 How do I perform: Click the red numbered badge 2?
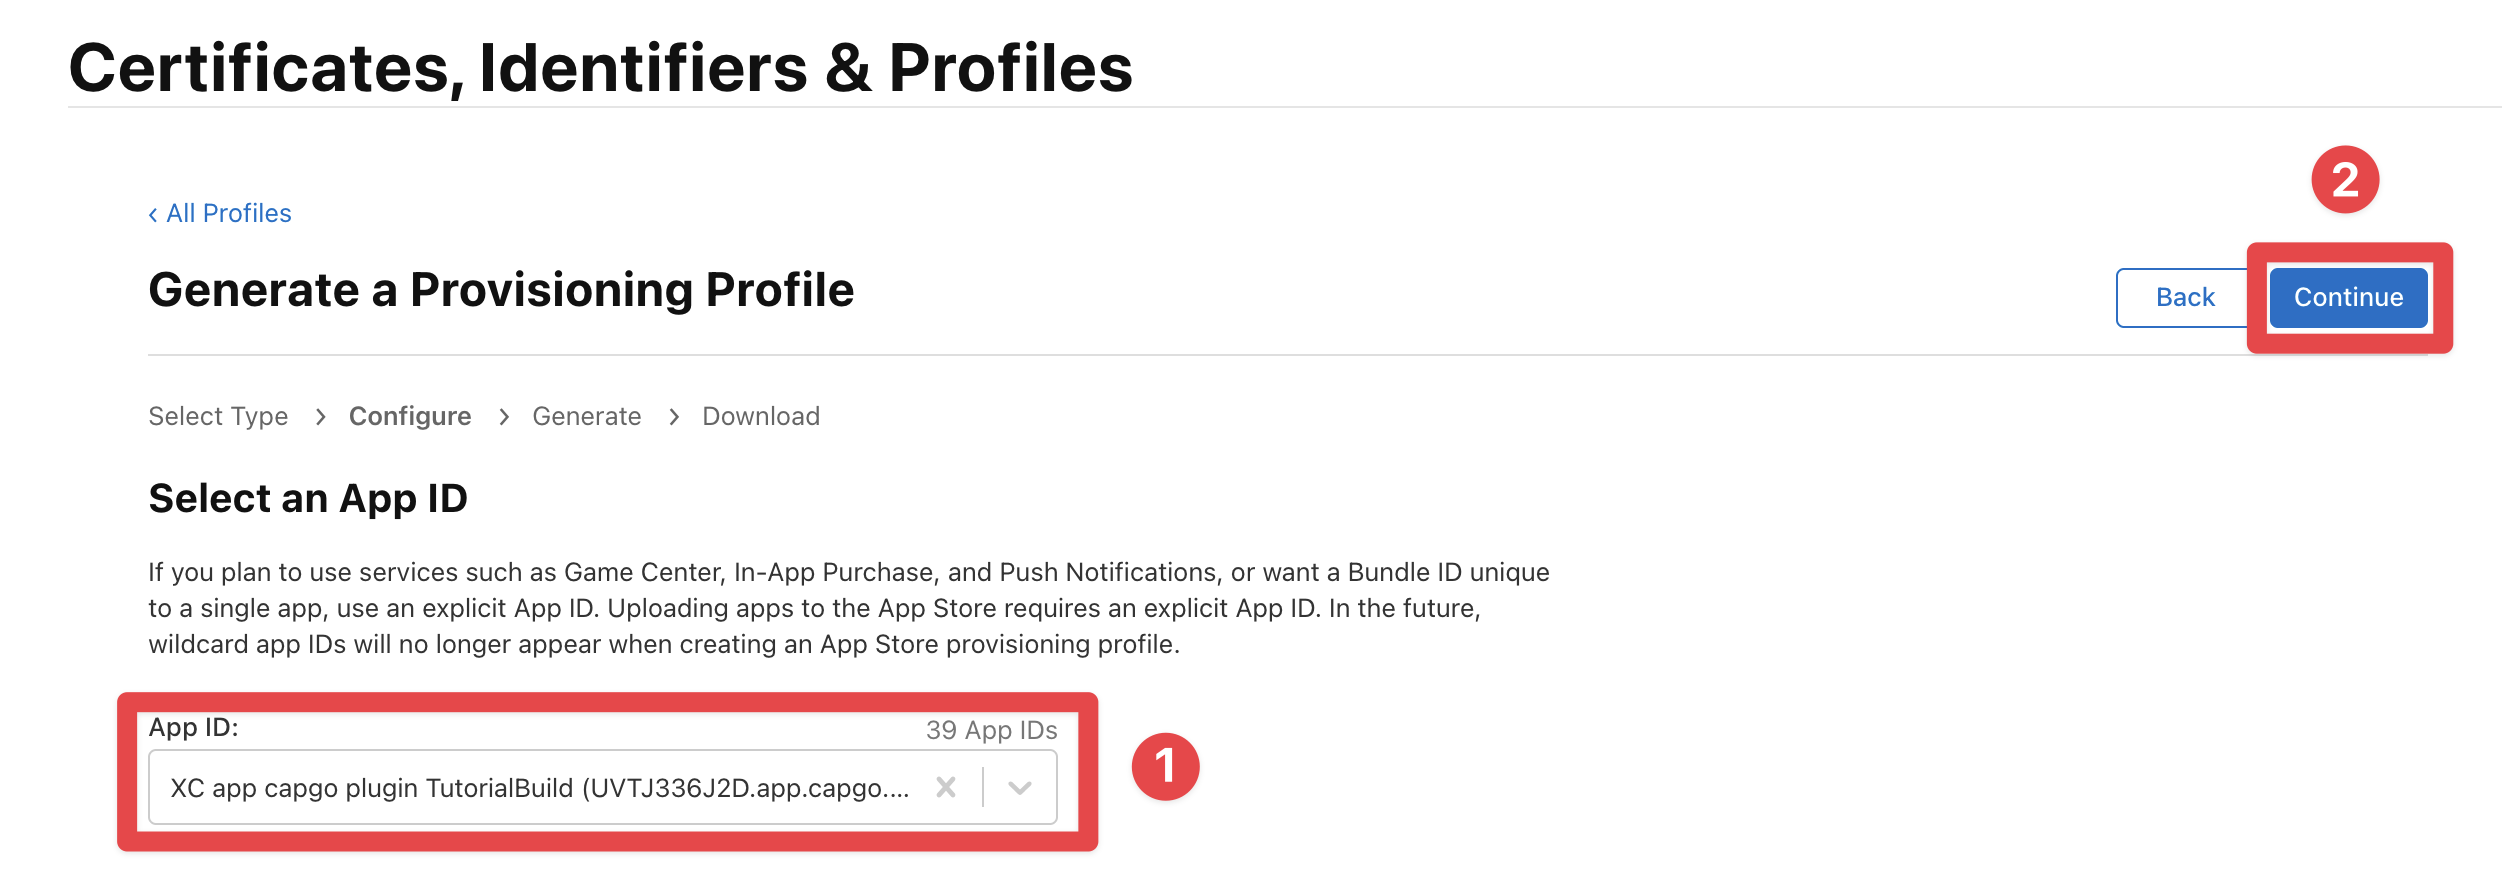coord(2344,178)
